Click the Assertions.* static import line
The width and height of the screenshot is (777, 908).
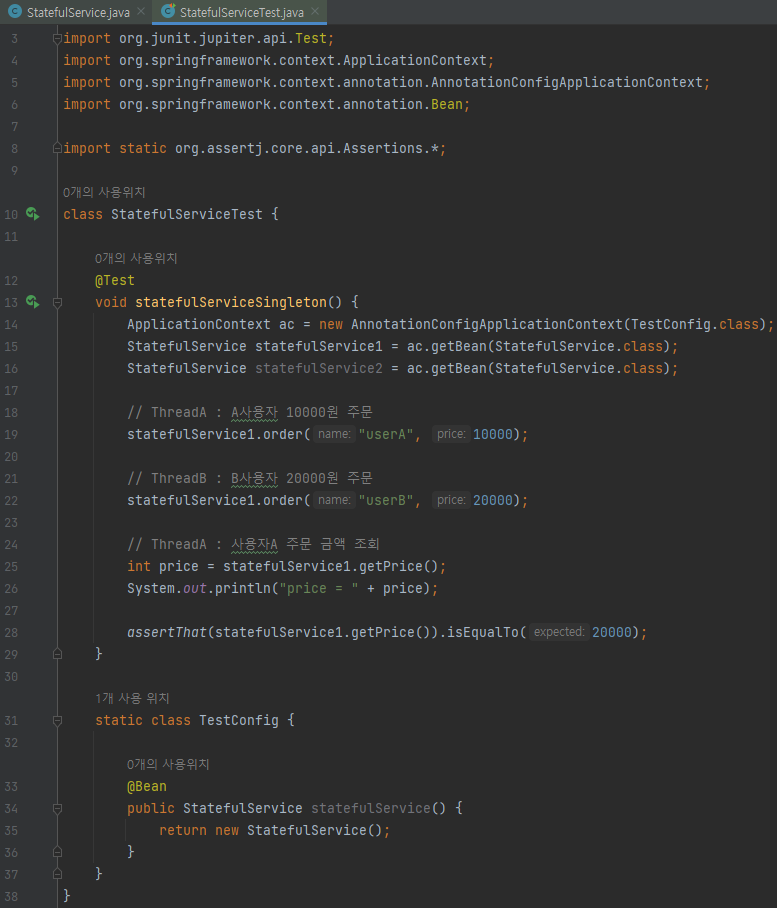[255, 149]
